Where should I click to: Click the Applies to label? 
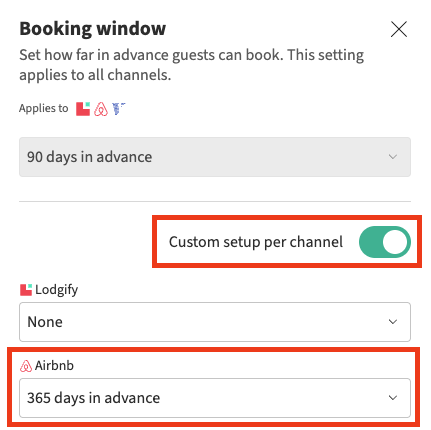(x=44, y=109)
